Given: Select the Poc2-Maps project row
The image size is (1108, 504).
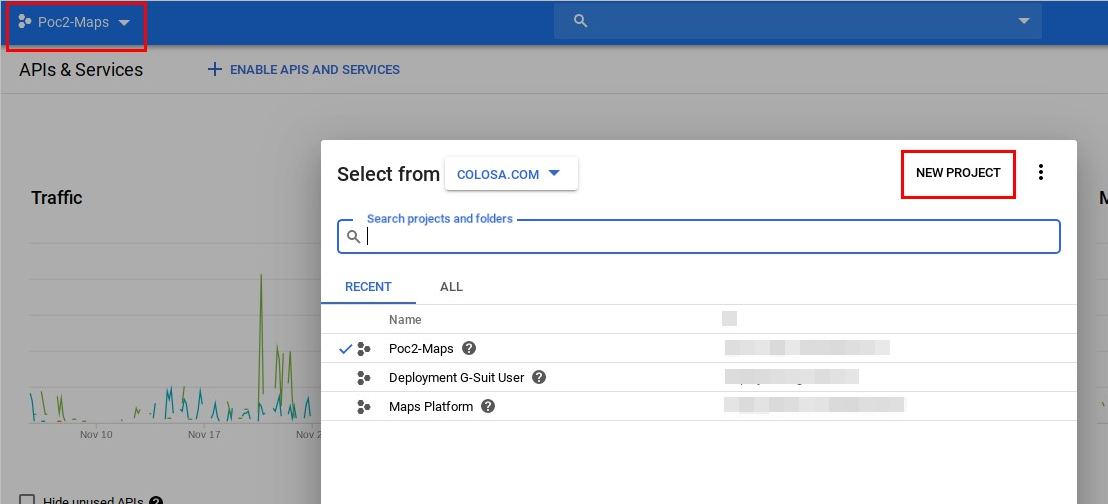Looking at the screenshot, I should click(x=421, y=349).
